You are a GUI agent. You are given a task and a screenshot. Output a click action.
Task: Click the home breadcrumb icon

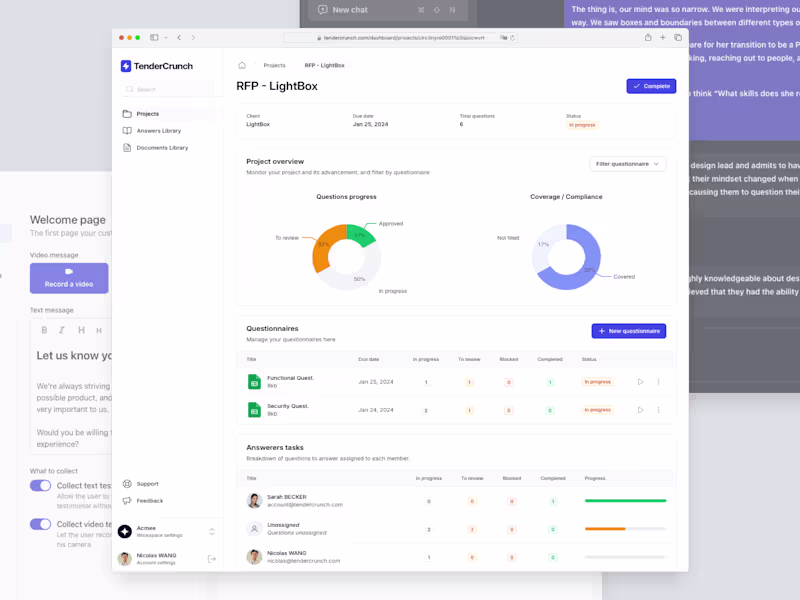click(x=241, y=64)
